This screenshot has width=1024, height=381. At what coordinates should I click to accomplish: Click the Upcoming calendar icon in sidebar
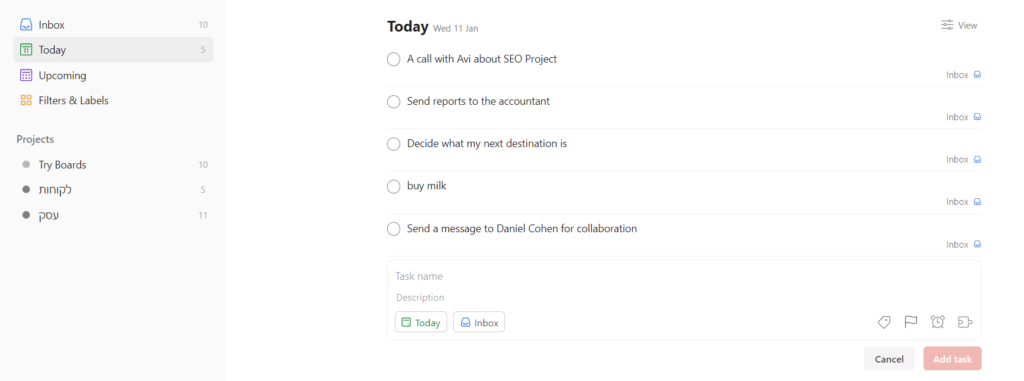(26, 75)
